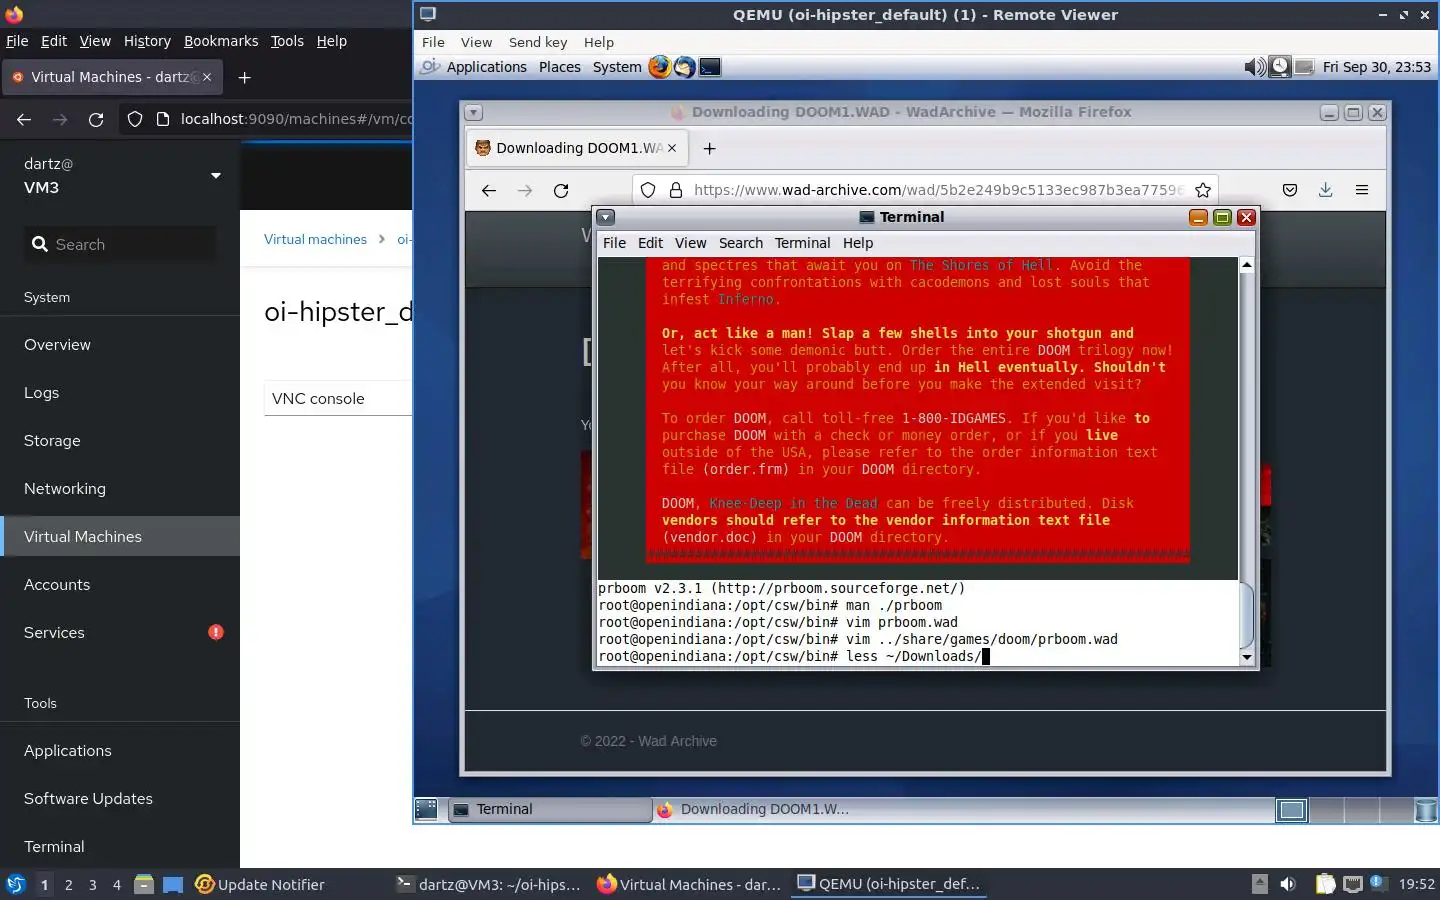Open Terminal's Search menu
This screenshot has width=1440, height=900.
pos(740,243)
